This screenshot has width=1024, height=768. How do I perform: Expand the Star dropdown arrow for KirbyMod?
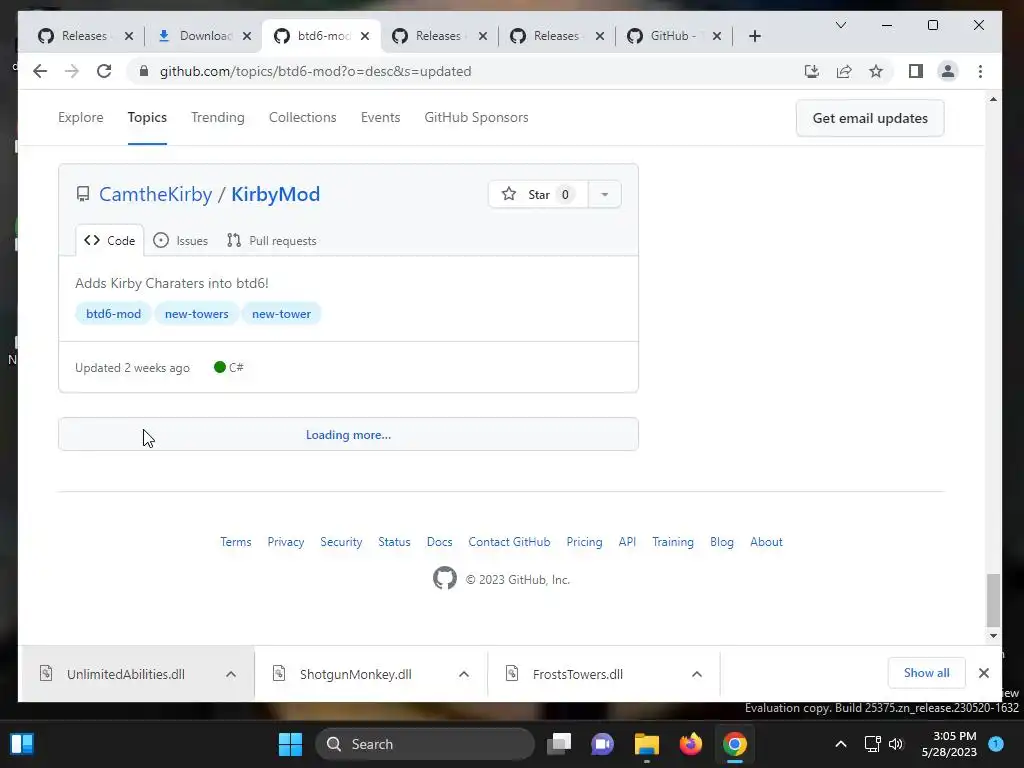(605, 195)
